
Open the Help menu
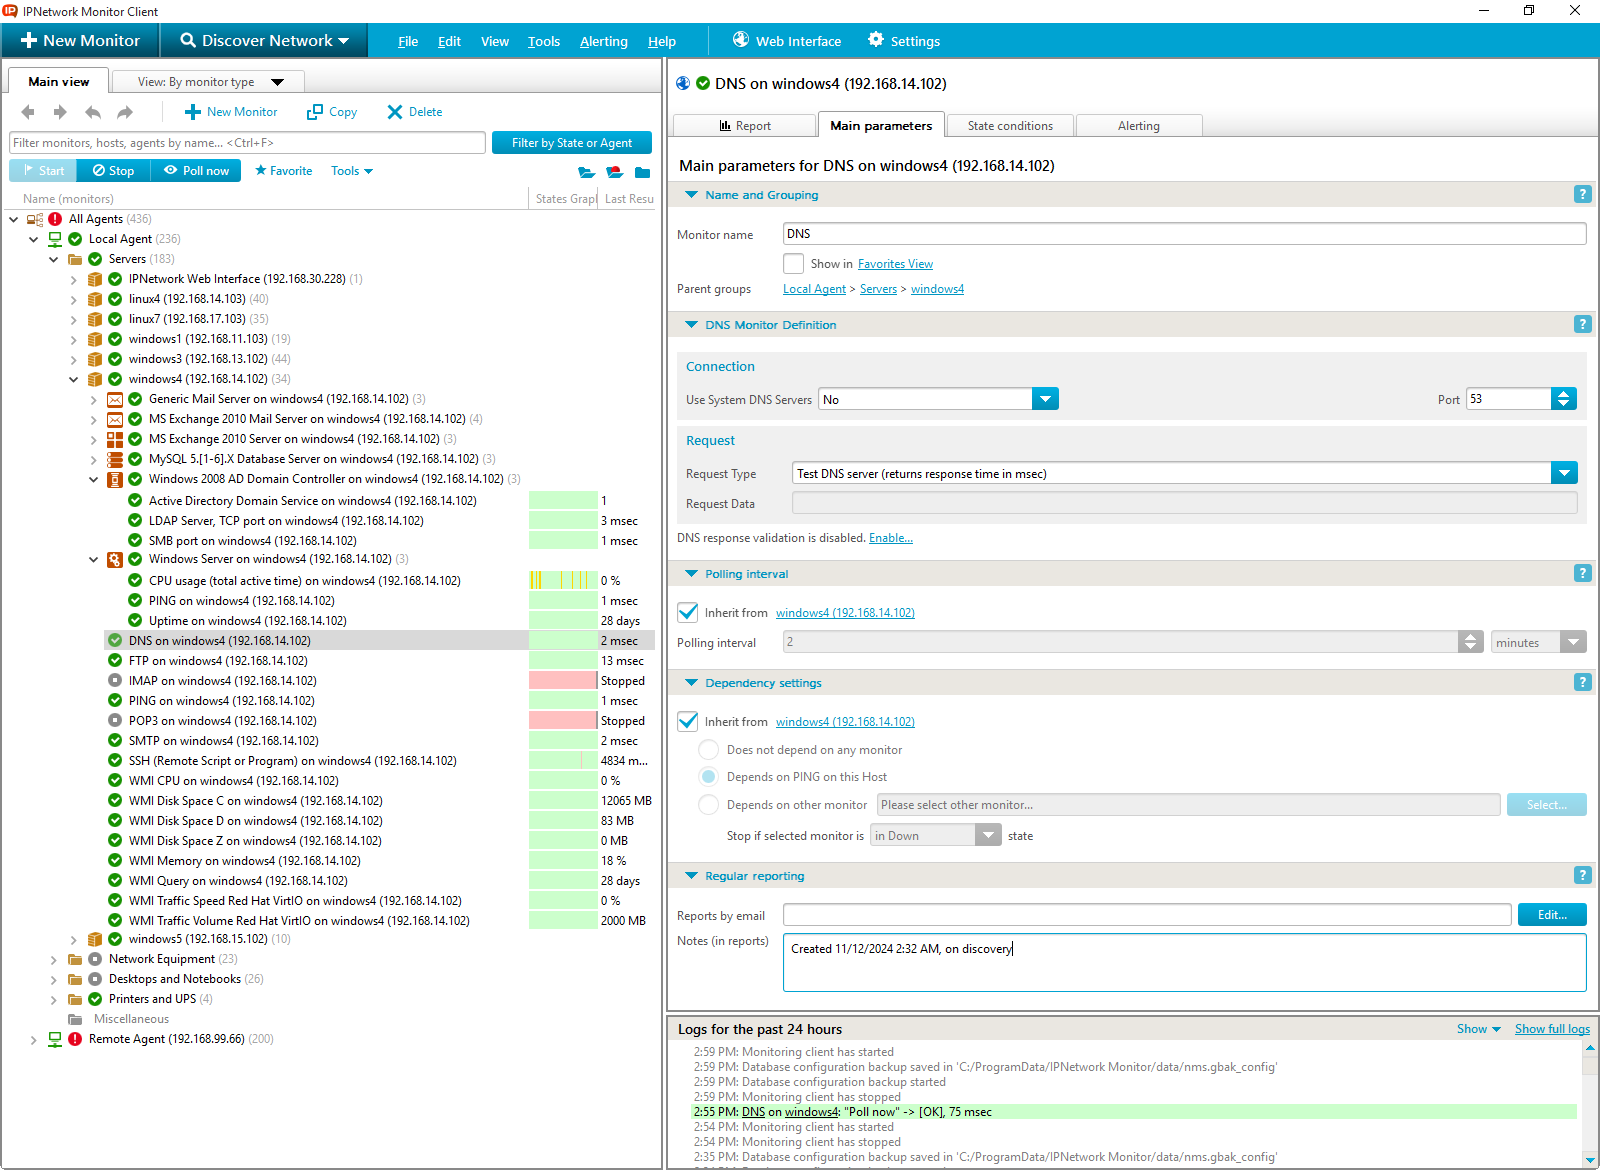point(662,41)
